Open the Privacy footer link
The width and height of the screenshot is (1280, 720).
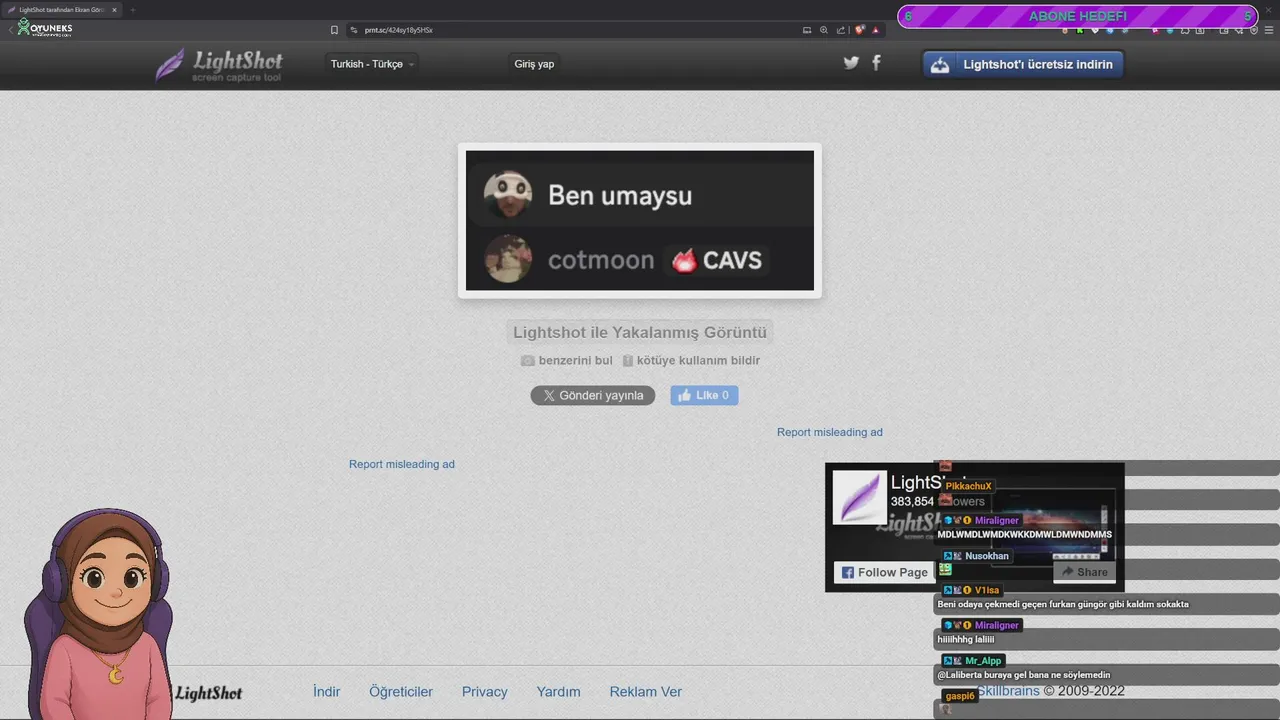485,691
